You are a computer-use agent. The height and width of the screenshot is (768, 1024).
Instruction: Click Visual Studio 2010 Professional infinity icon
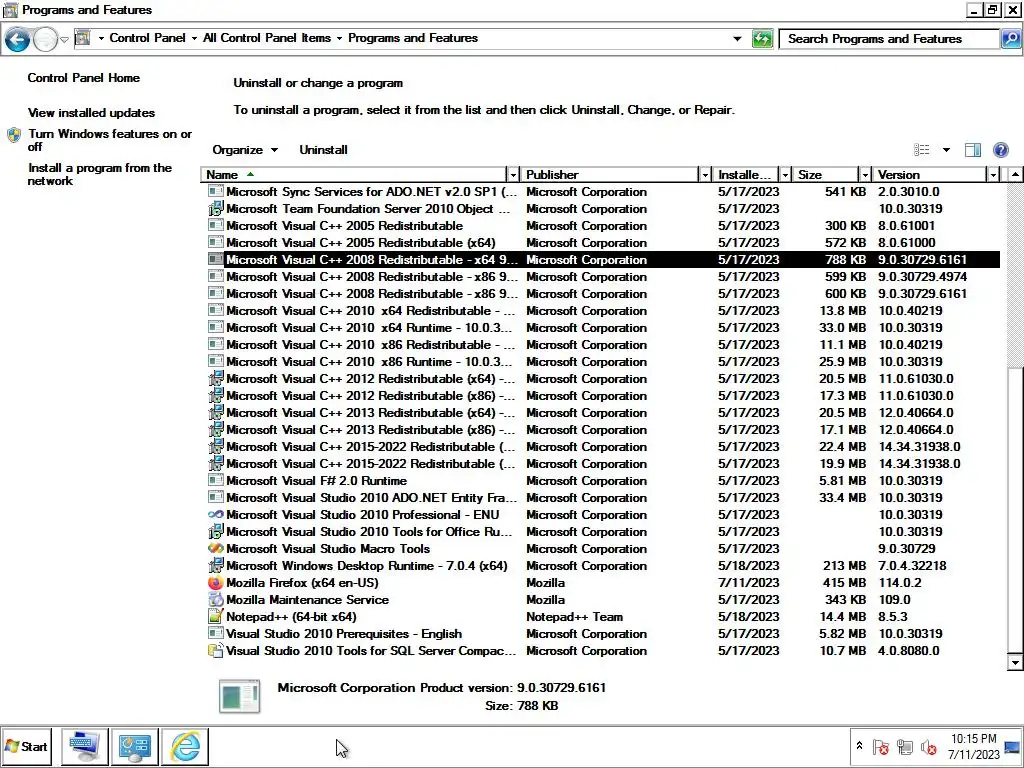(216, 515)
